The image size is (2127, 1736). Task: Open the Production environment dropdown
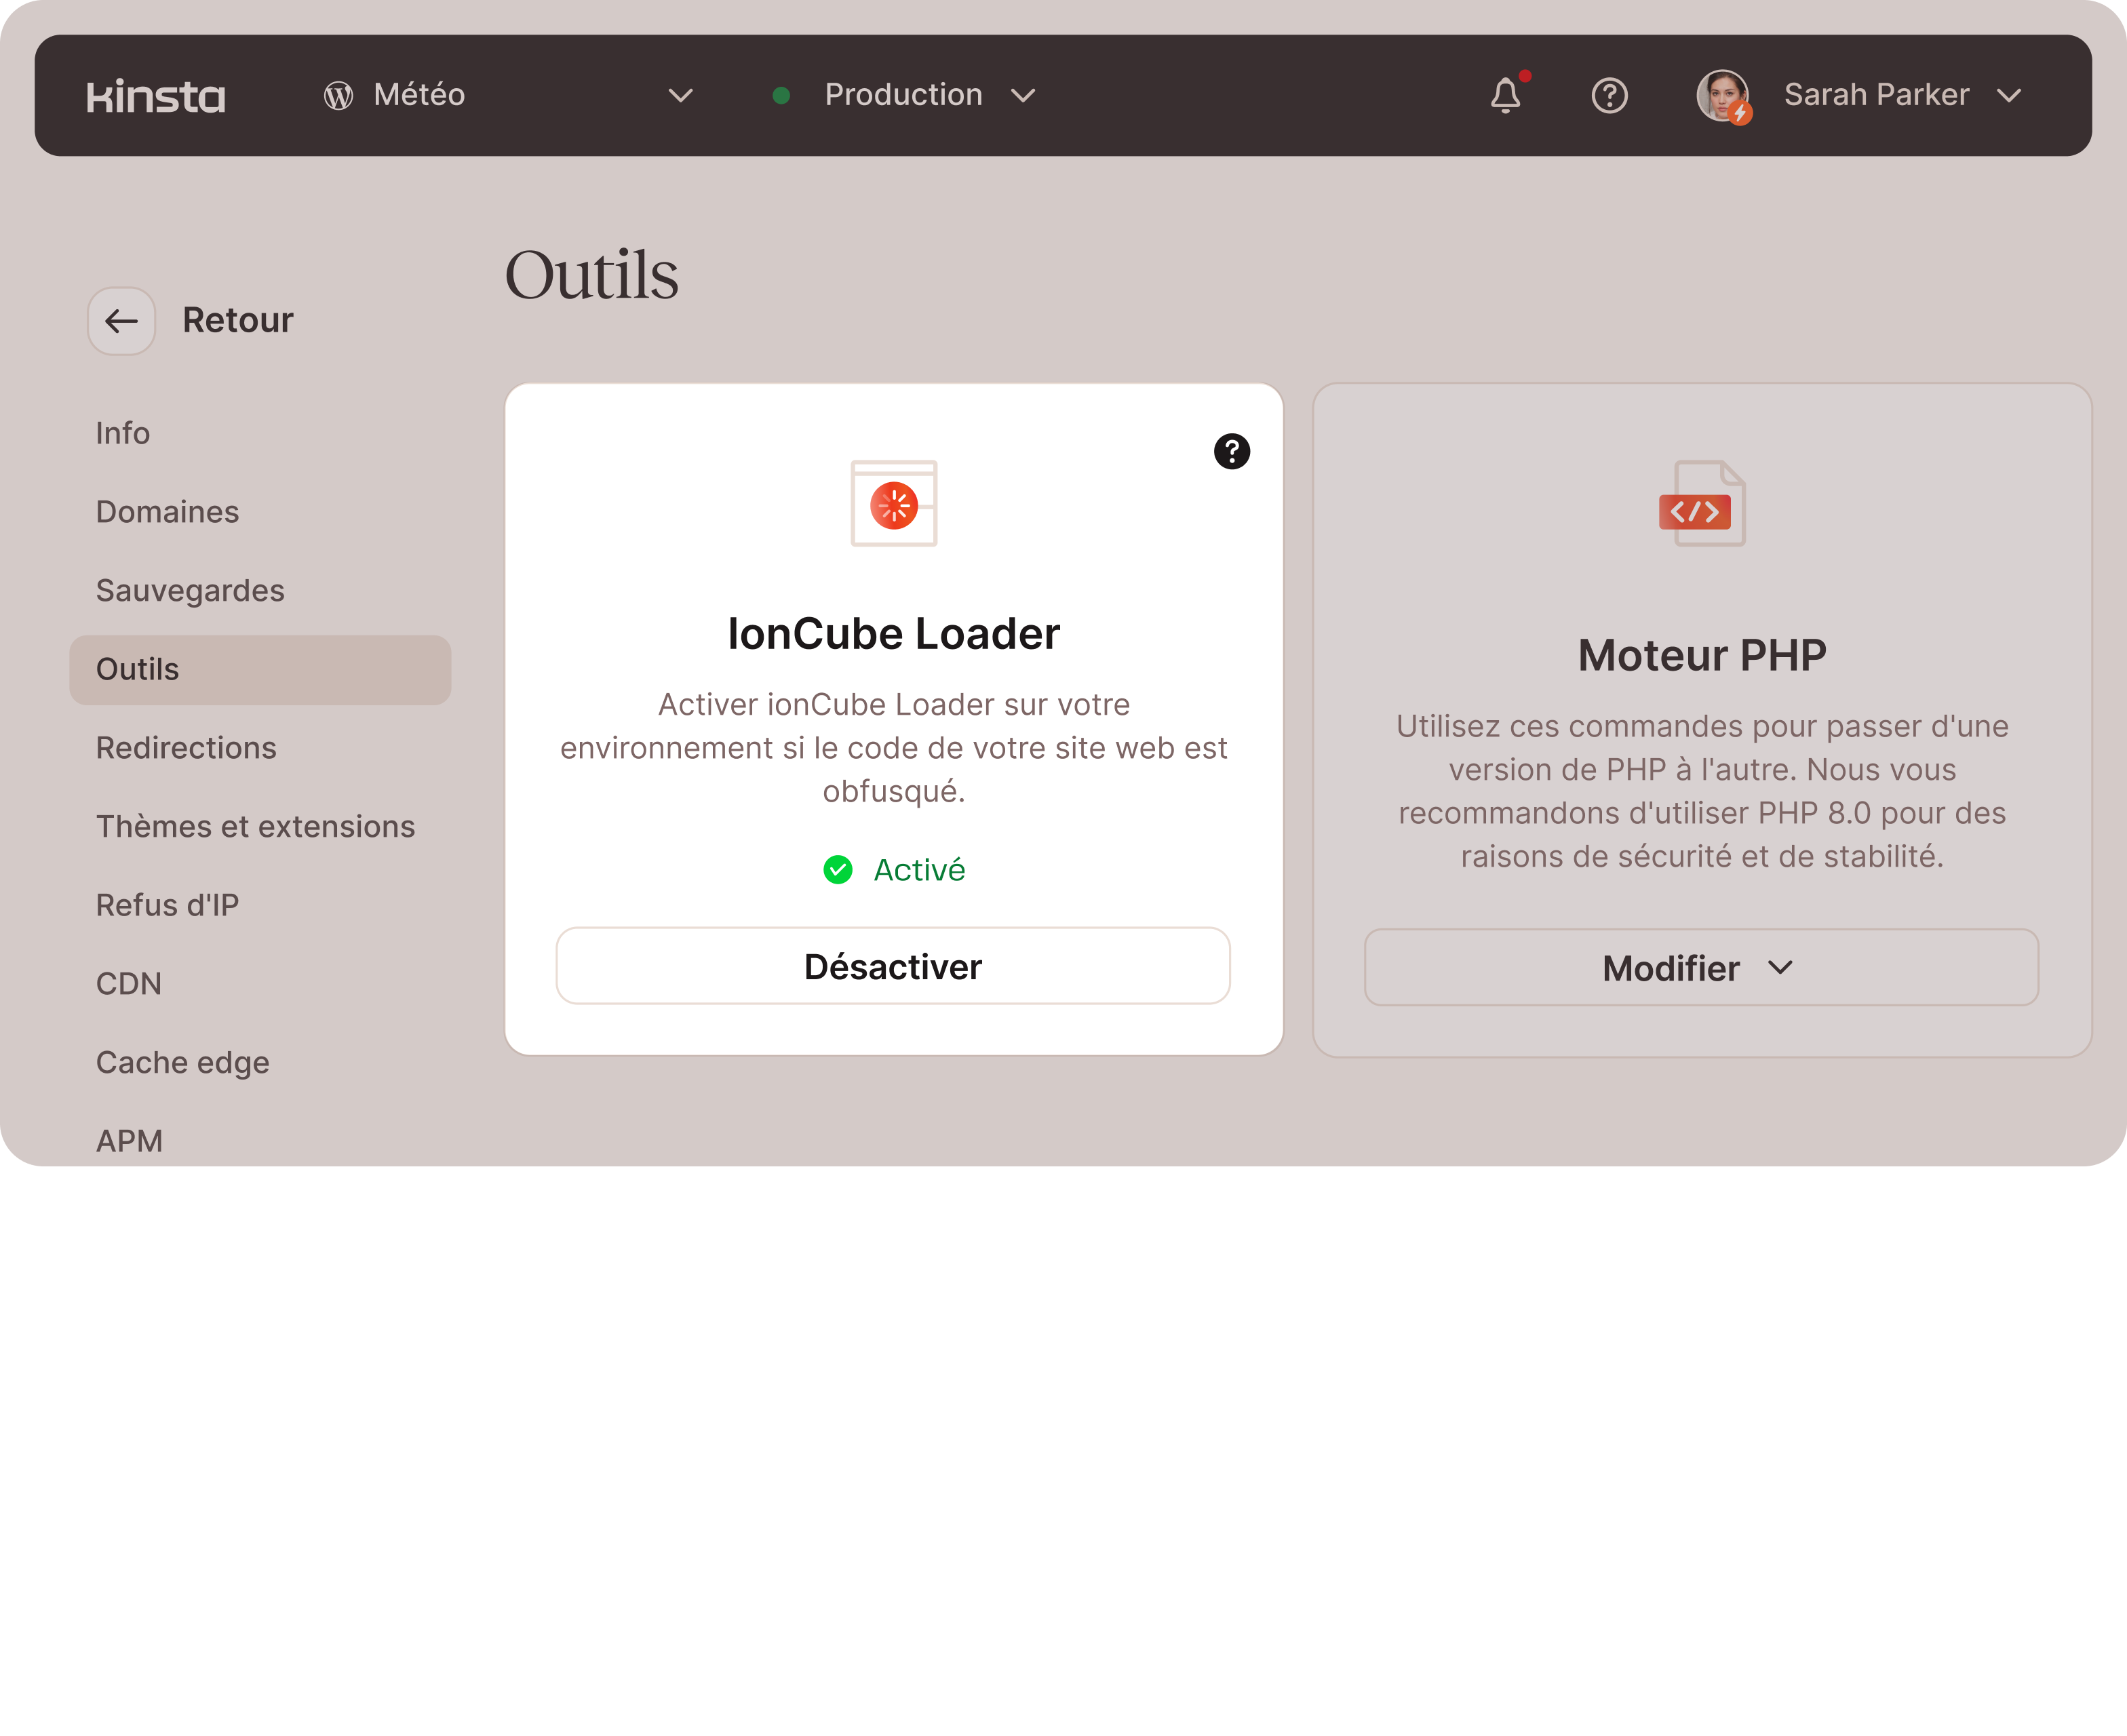tap(1022, 96)
